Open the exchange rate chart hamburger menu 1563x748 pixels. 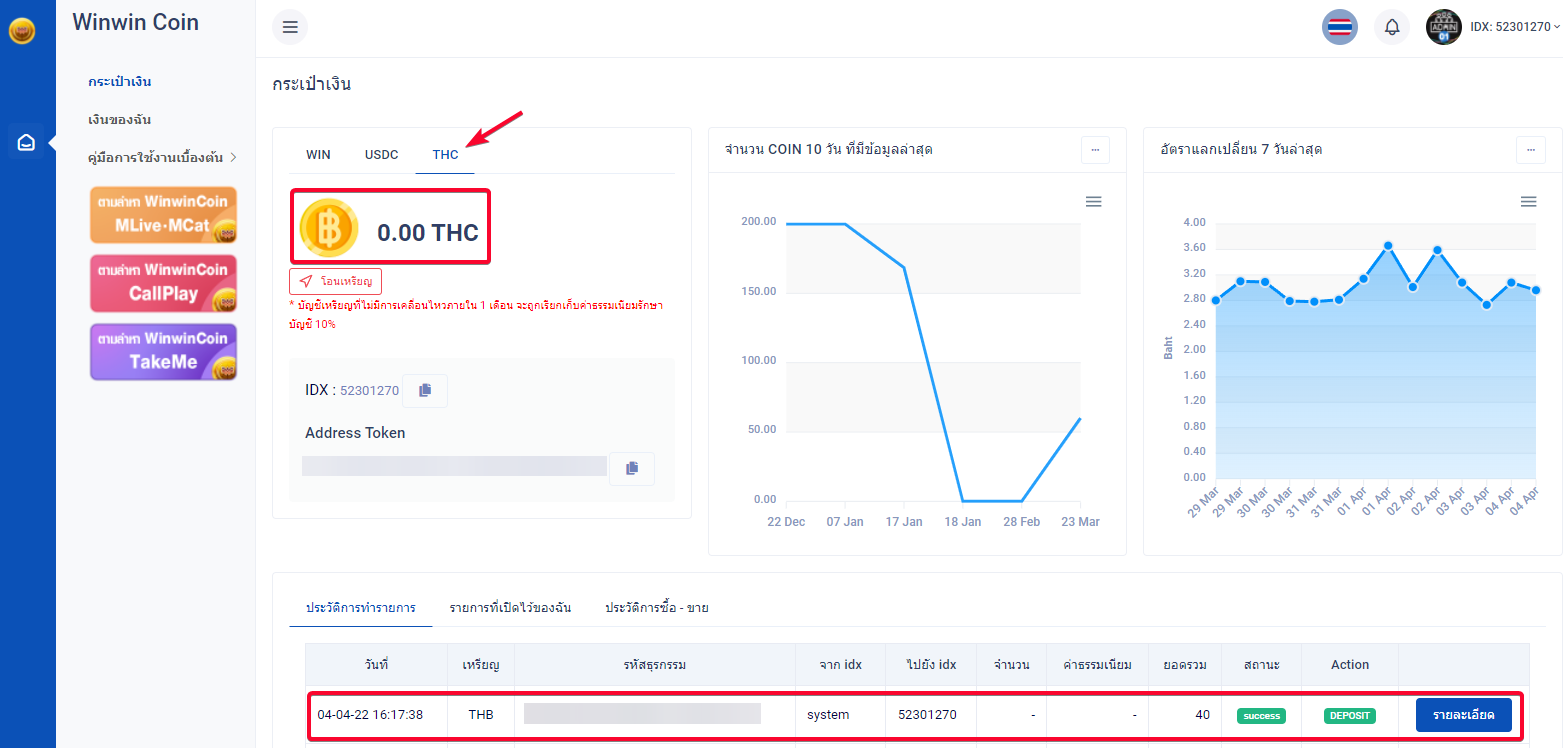coord(1528,202)
